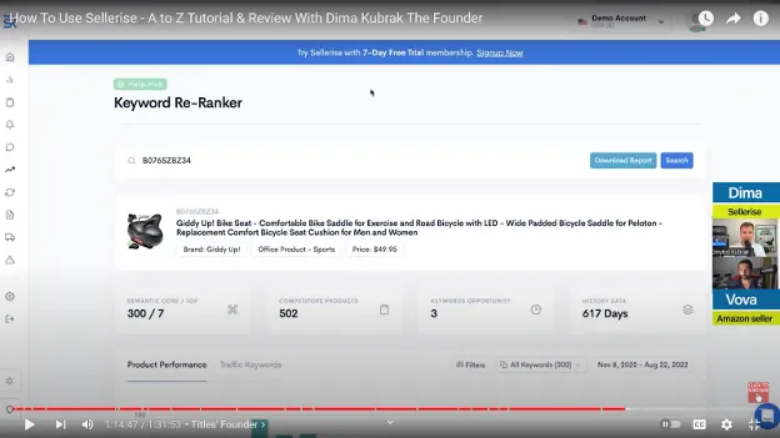The image size is (780, 438).
Task: Open the document page sidebar icon
Action: 10,215
